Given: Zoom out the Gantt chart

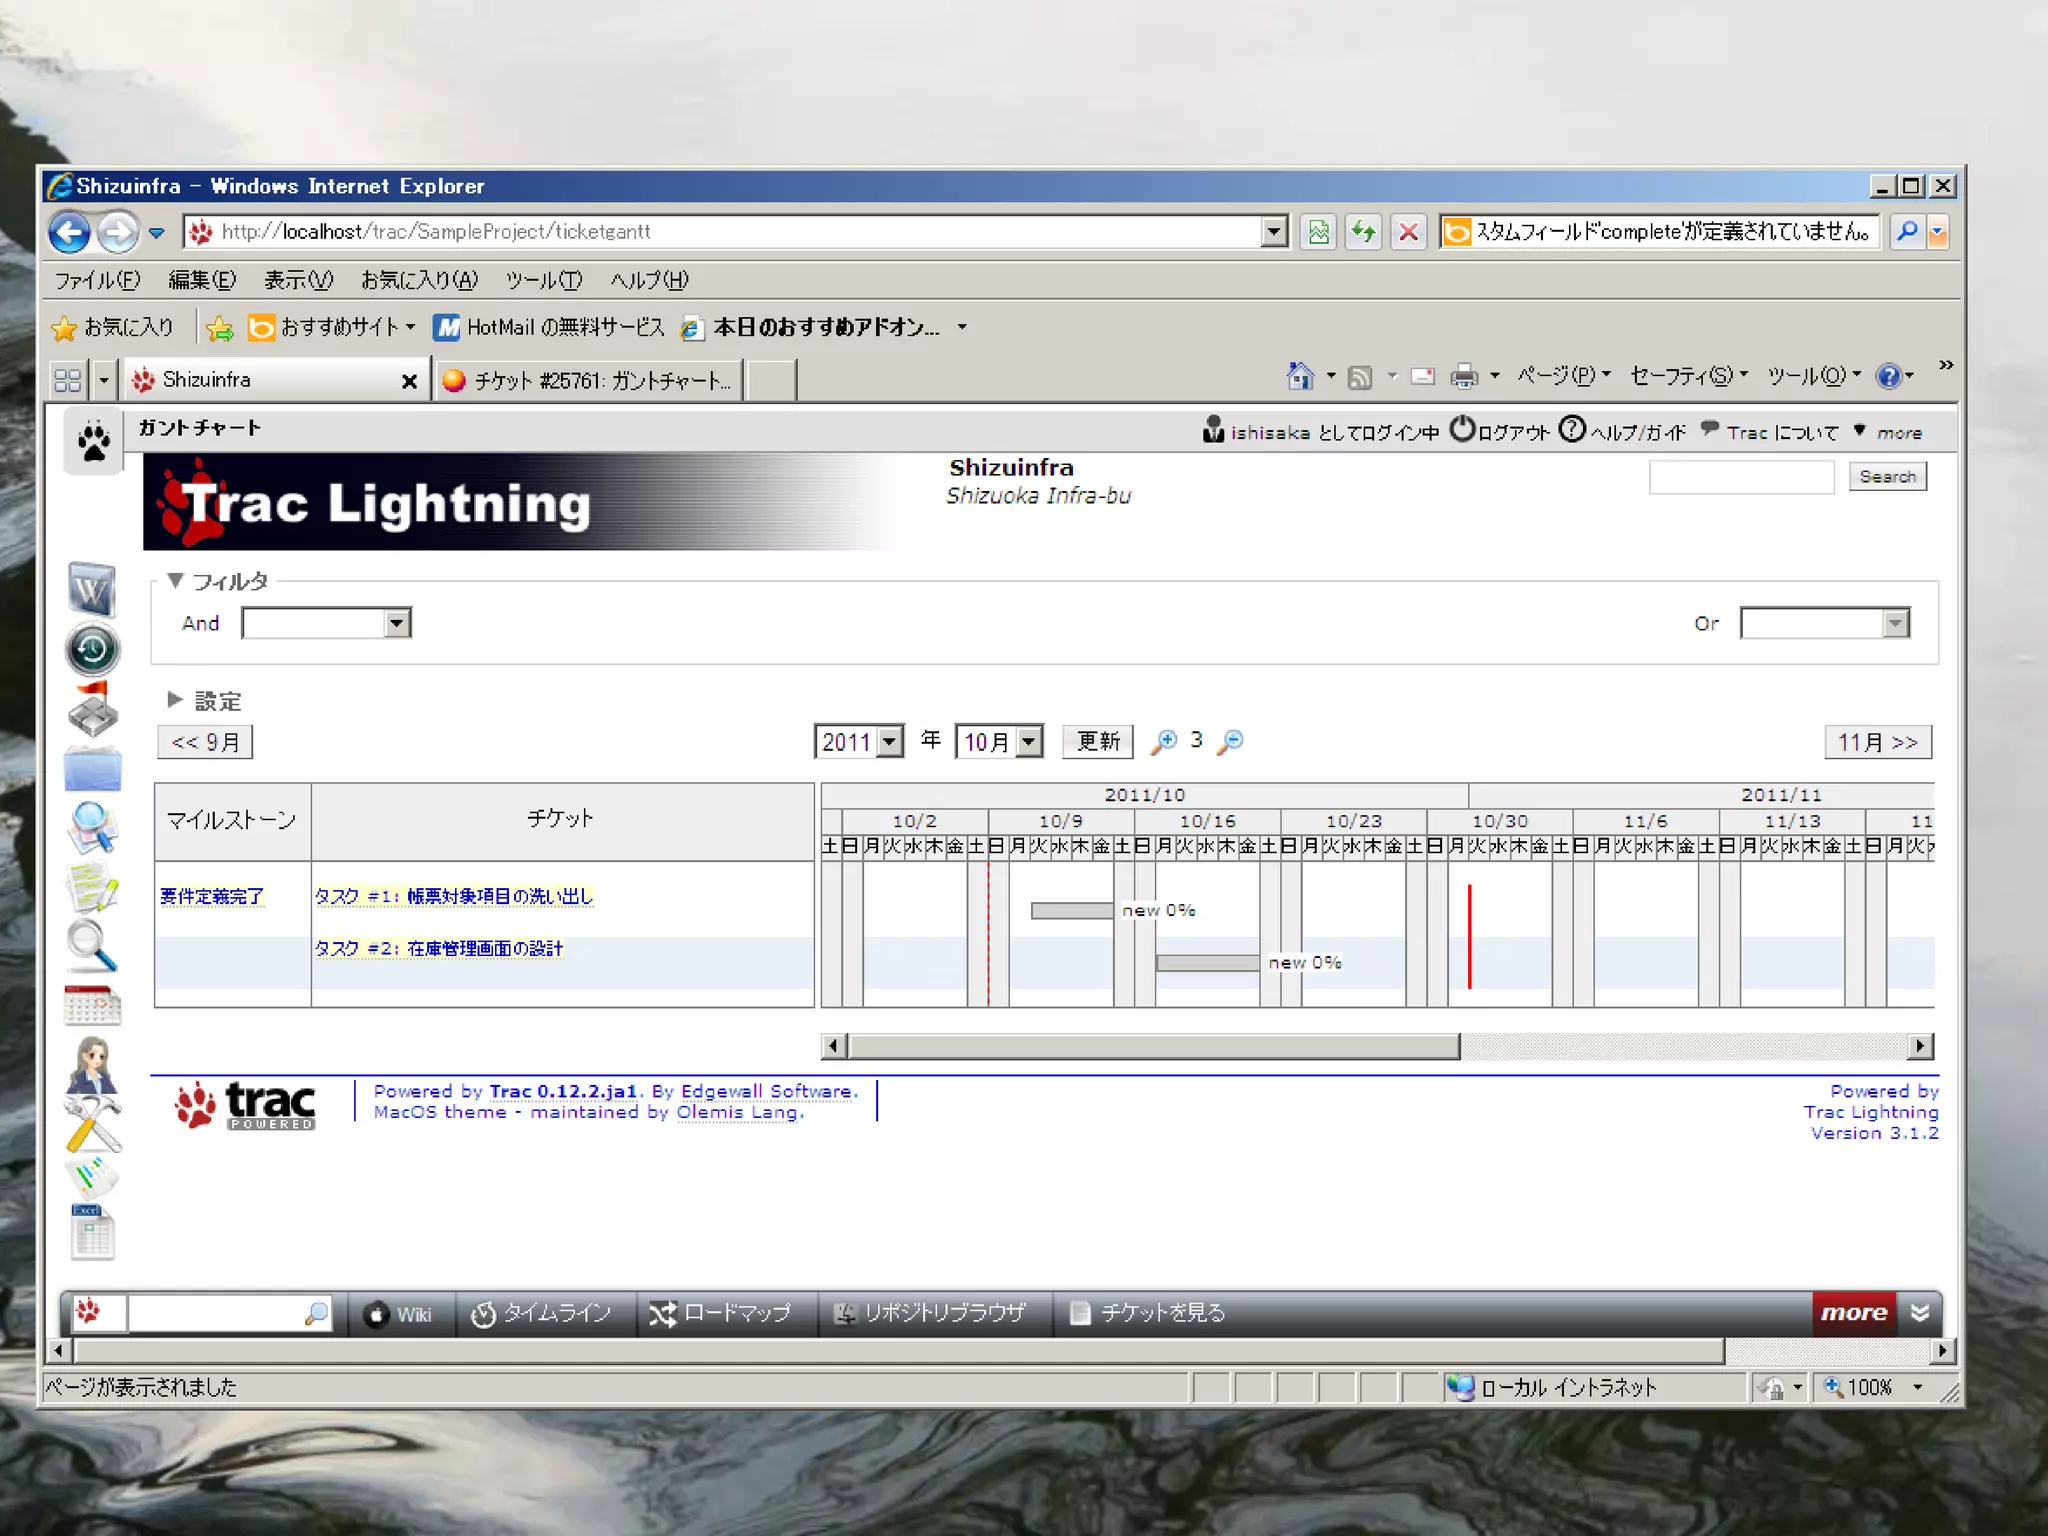Looking at the screenshot, I should (1231, 741).
